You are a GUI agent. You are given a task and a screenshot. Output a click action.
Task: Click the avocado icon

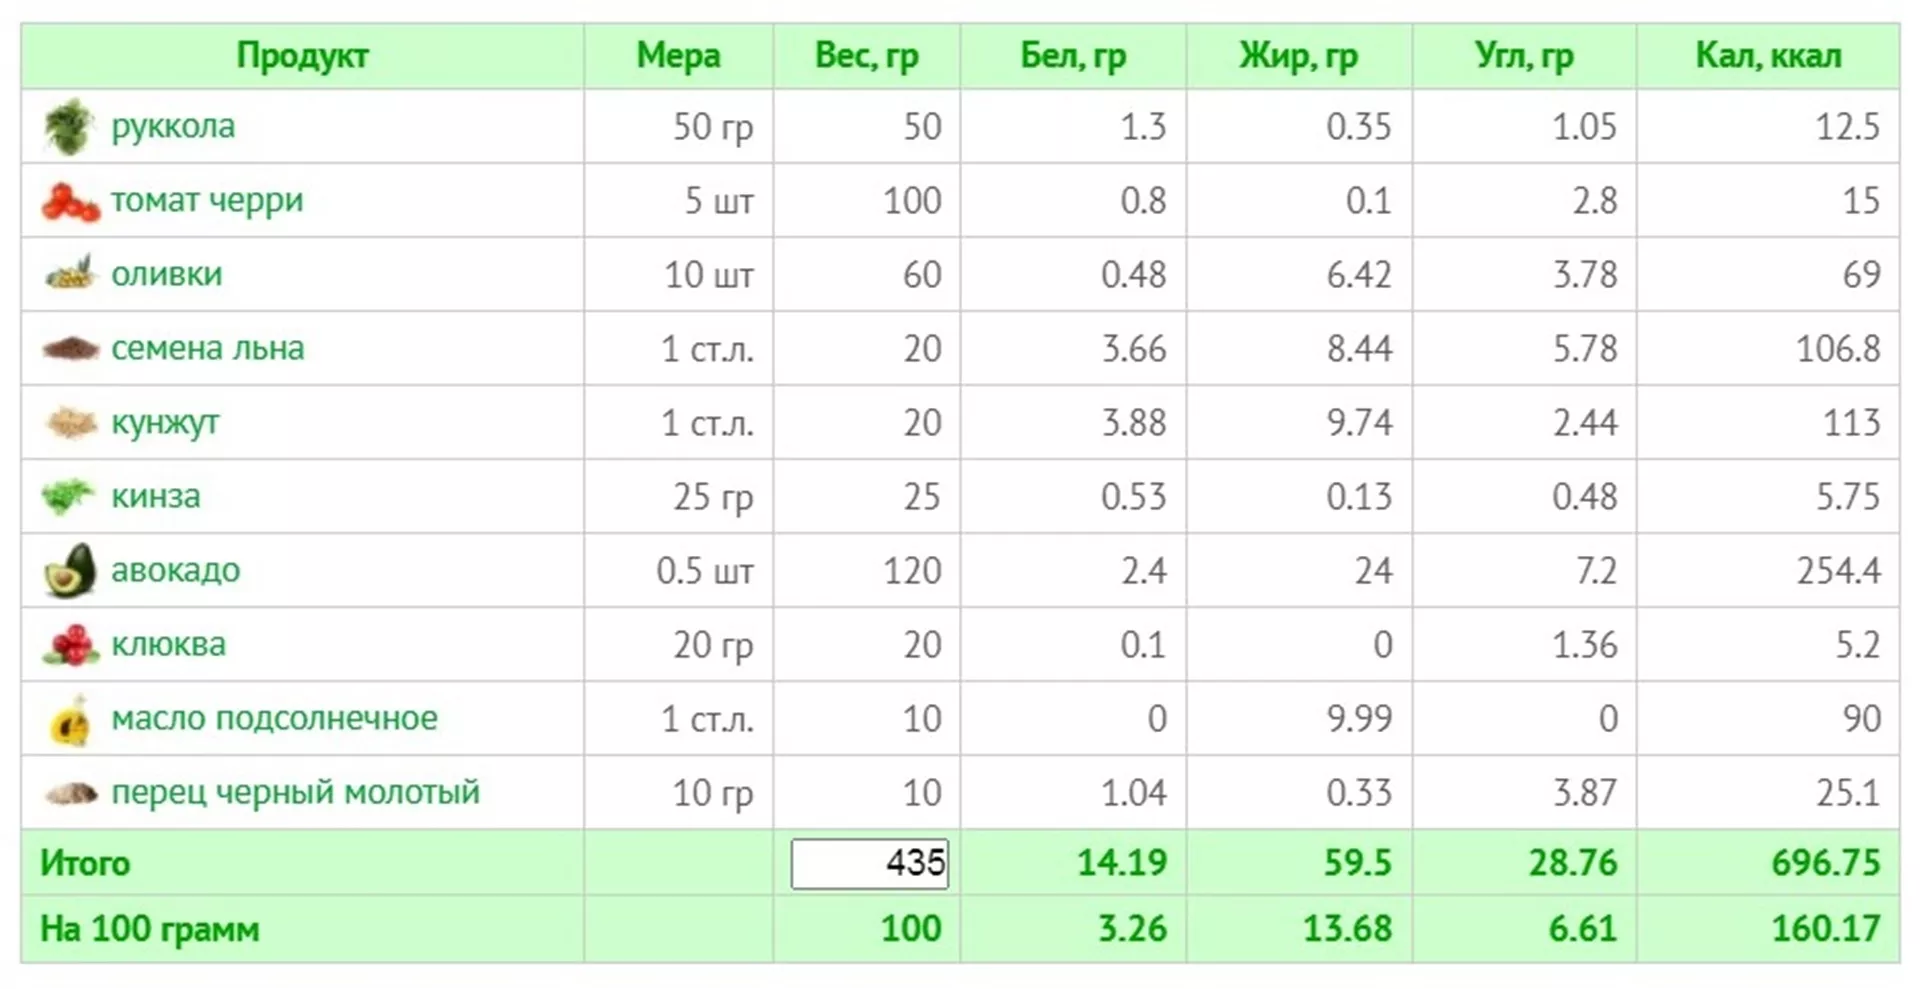(70, 571)
